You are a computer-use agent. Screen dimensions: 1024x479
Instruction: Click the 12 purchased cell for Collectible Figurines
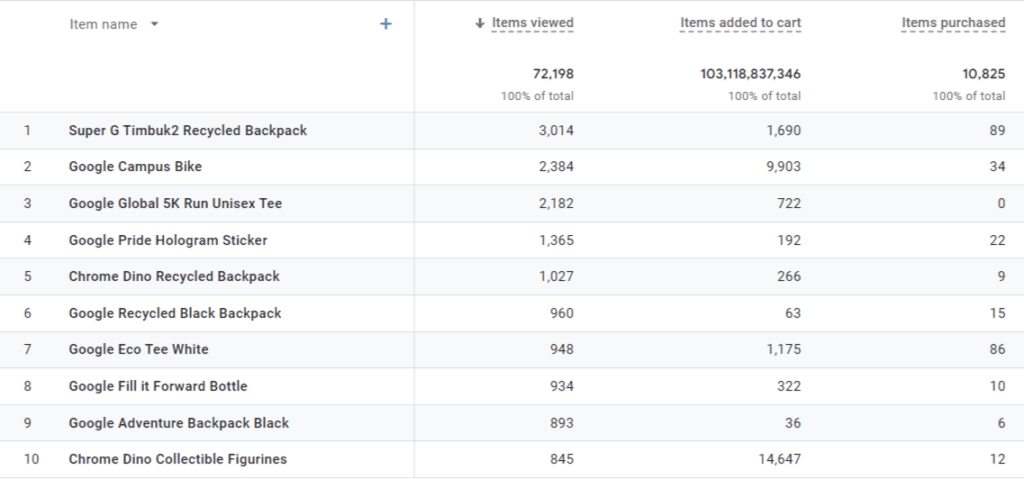coord(997,459)
